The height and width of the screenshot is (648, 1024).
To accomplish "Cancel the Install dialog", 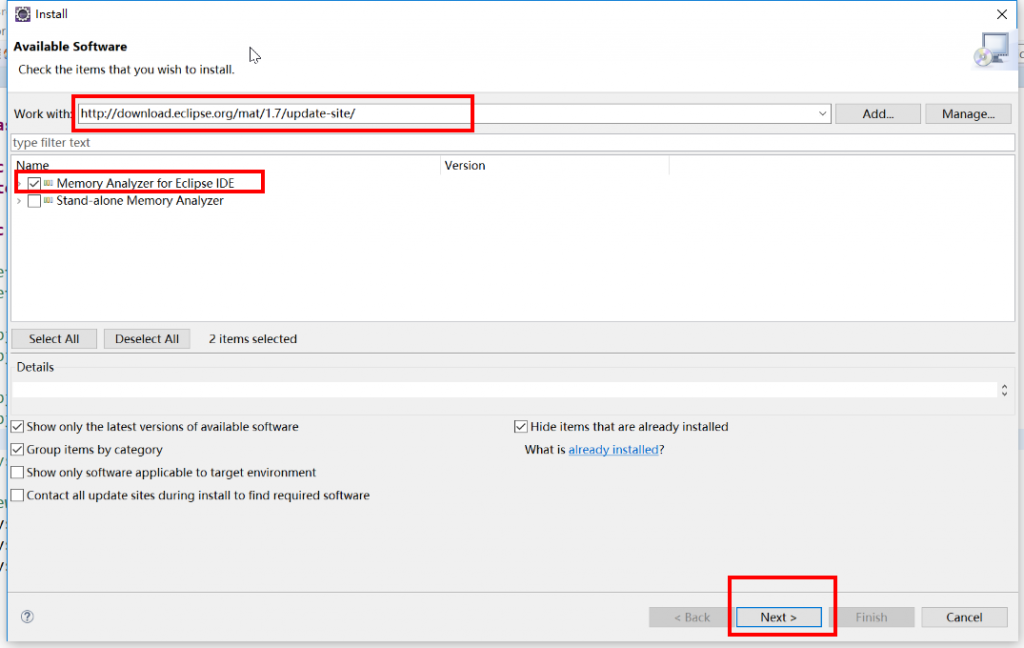I will coord(964,617).
